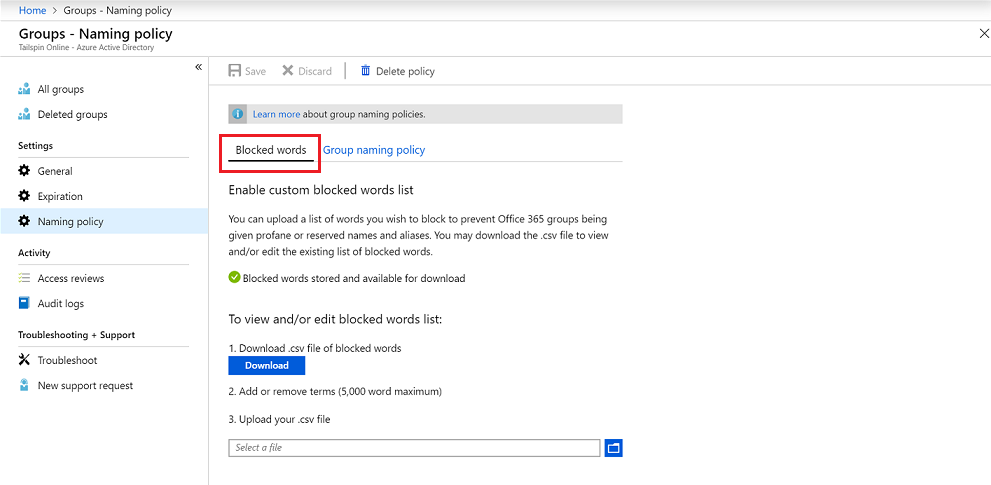Screen dimensions: 991x485
Task: Follow the Learn more link
Action: click(x=276, y=114)
